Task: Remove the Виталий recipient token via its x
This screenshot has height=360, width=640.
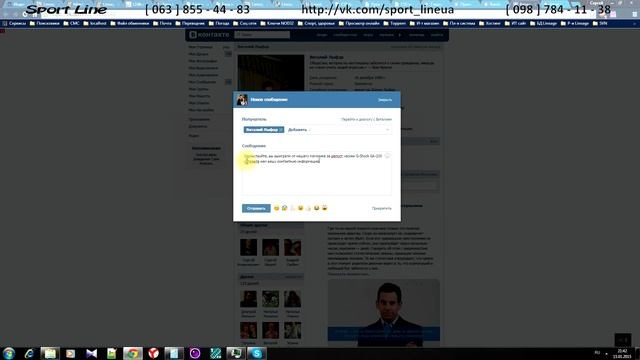Action: pos(281,130)
